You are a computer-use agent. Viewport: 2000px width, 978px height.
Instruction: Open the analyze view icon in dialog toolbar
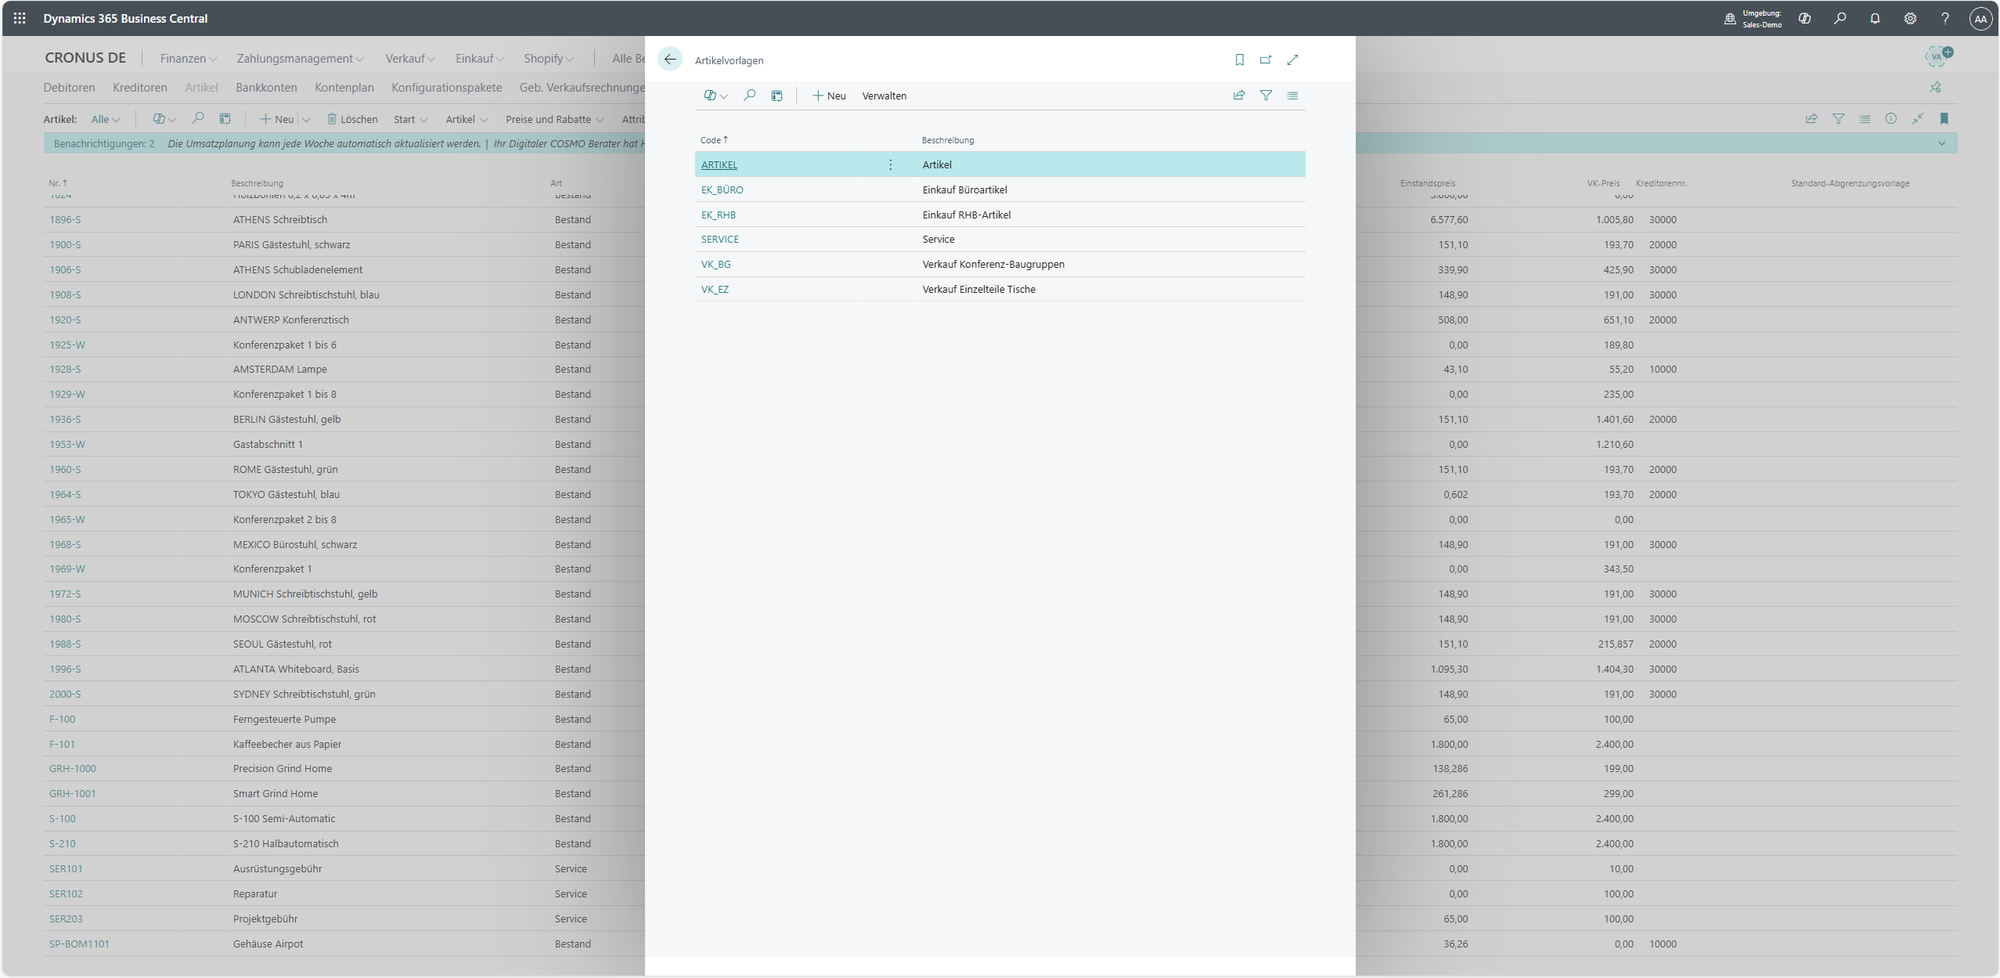click(x=777, y=96)
